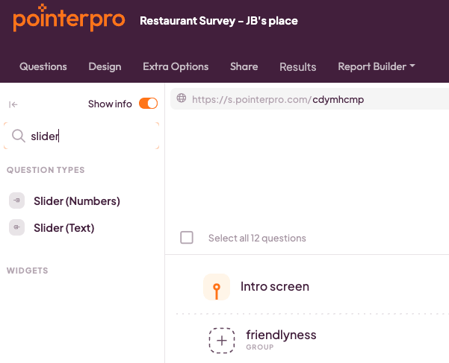Expand the friendlyness group plus icon
449x363 pixels.
click(222, 341)
